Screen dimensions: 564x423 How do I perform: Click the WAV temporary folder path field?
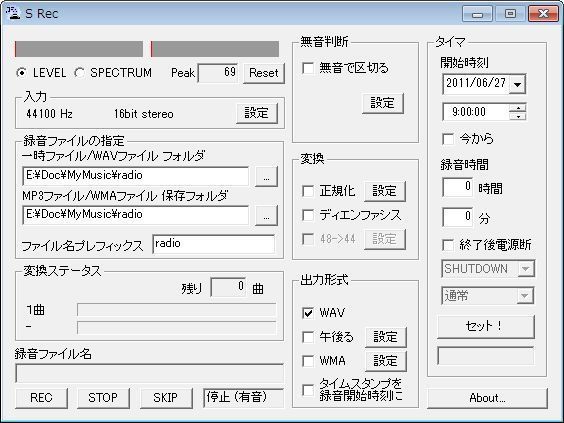pyautogui.click(x=135, y=176)
